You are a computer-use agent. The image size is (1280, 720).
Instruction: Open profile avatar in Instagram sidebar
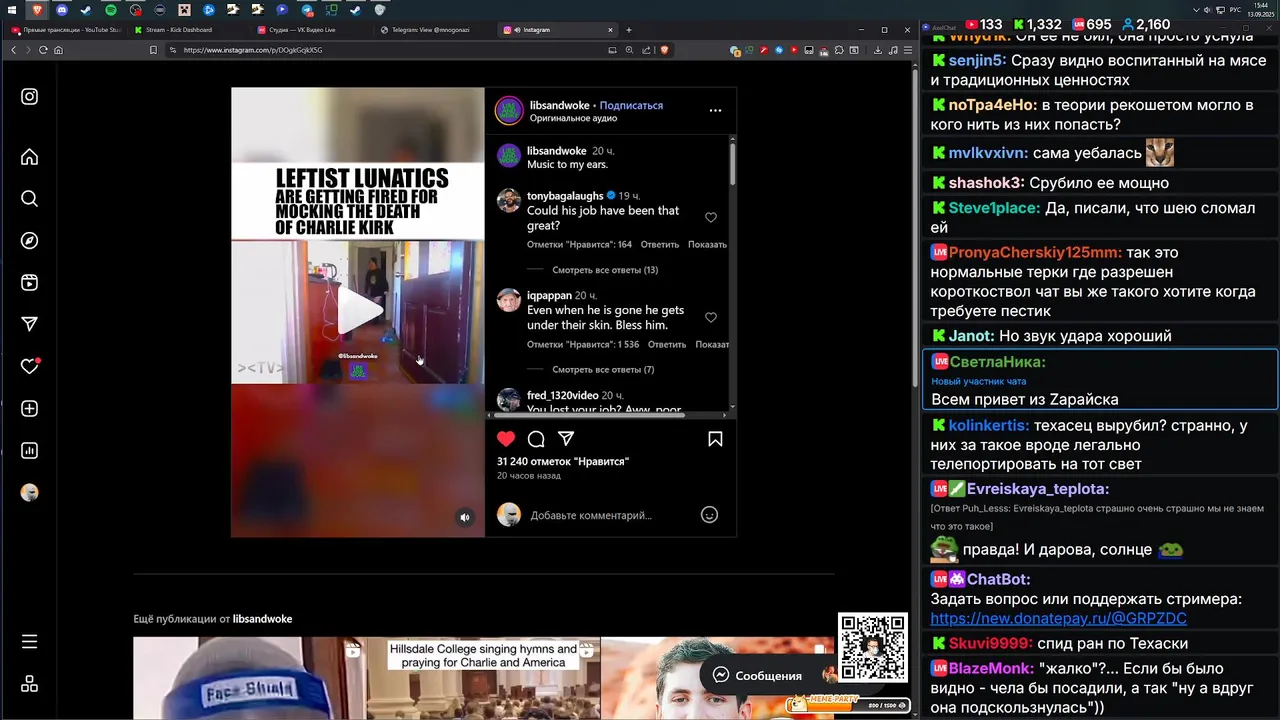click(29, 492)
